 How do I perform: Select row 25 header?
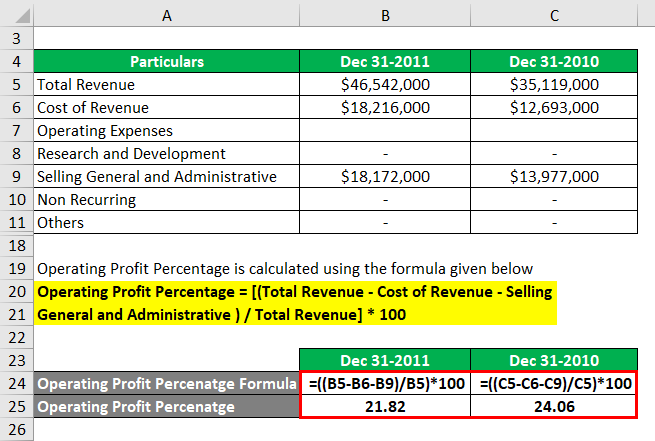17,406
